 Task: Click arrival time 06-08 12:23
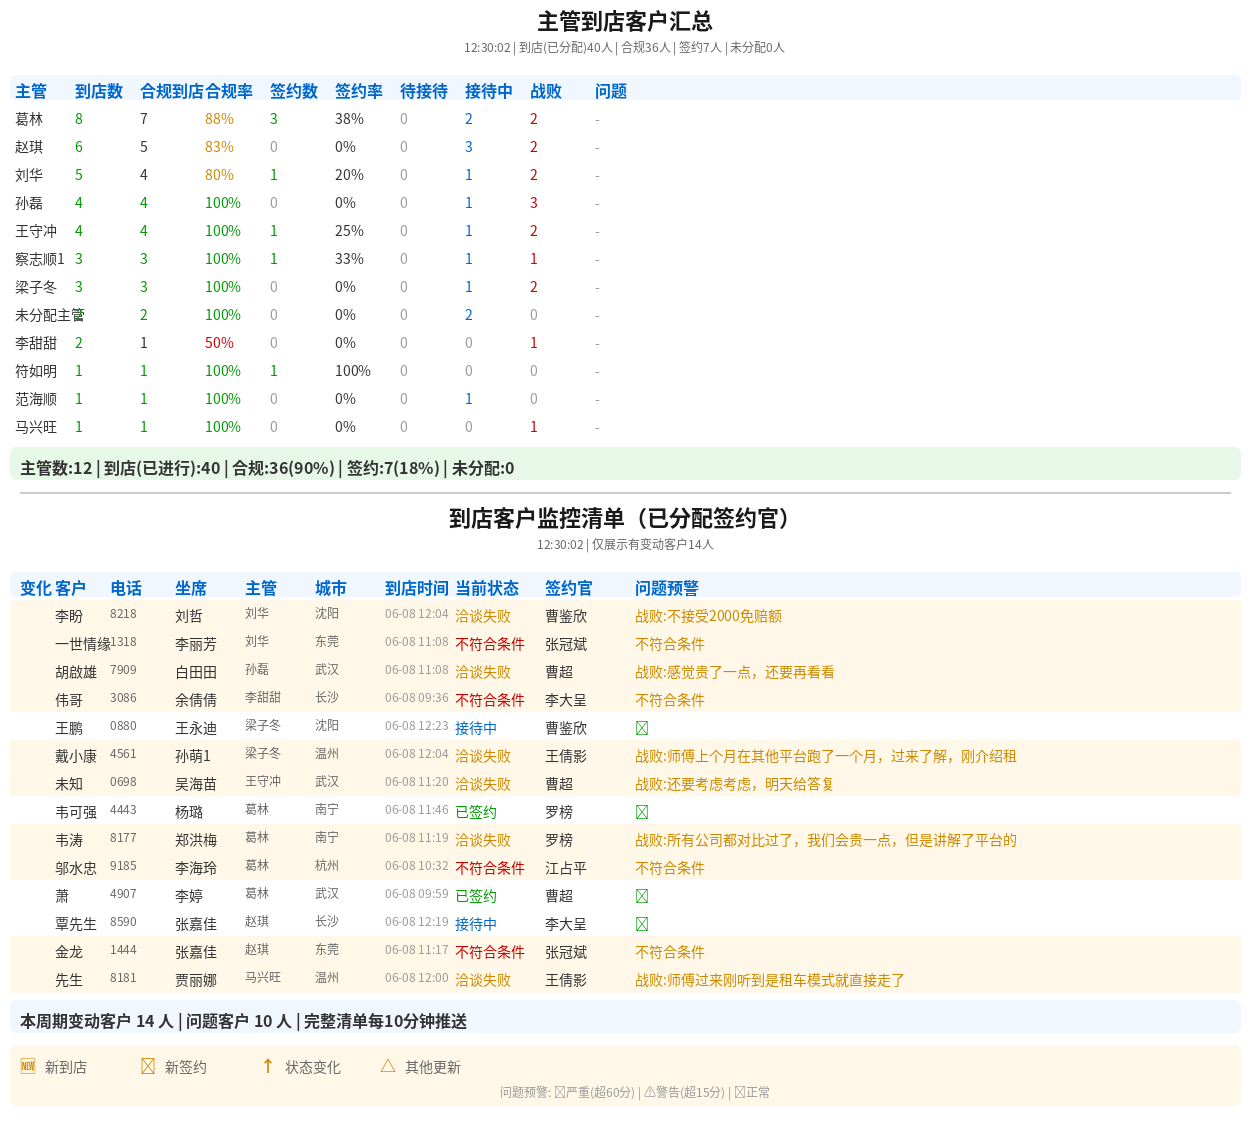[x=417, y=726]
